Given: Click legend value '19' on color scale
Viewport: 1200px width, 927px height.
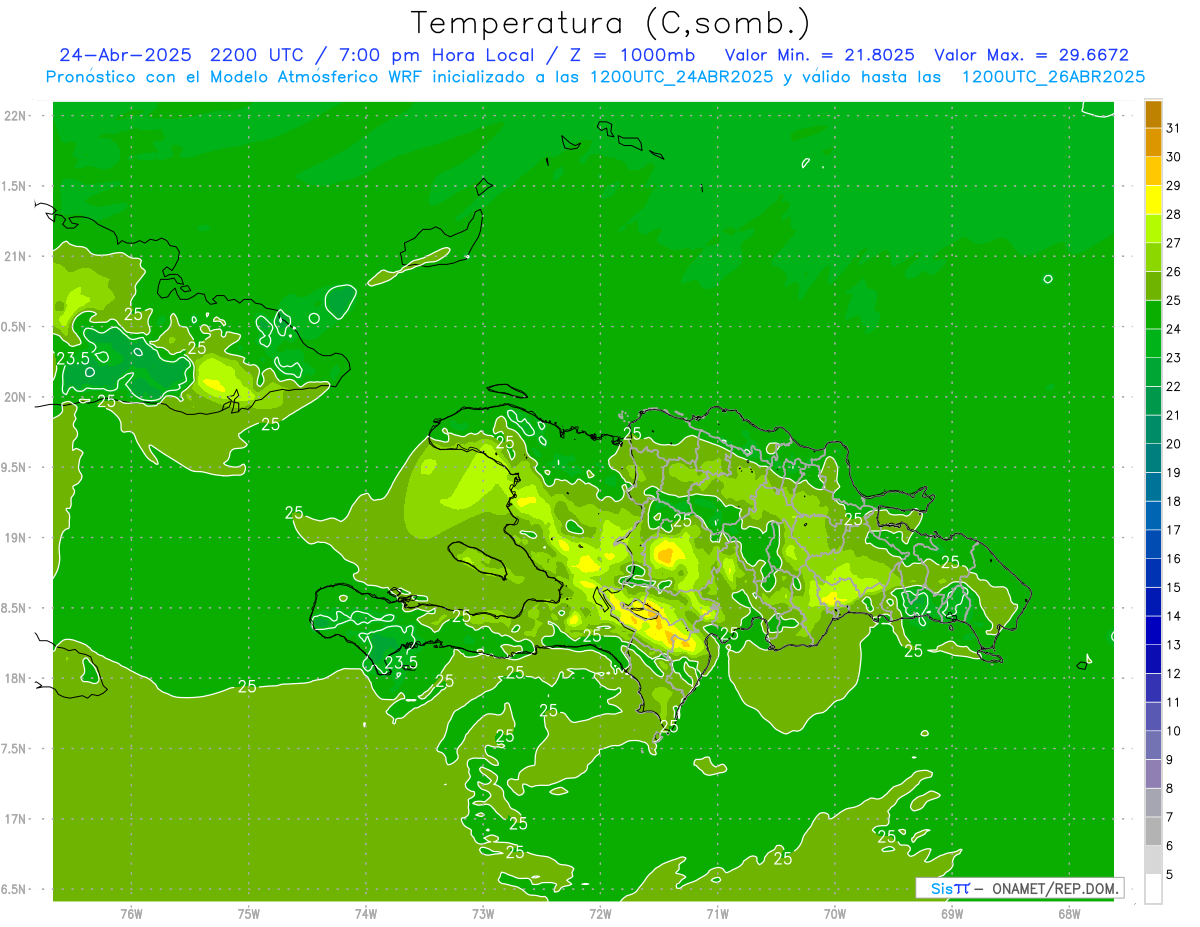Looking at the screenshot, I should (1174, 472).
